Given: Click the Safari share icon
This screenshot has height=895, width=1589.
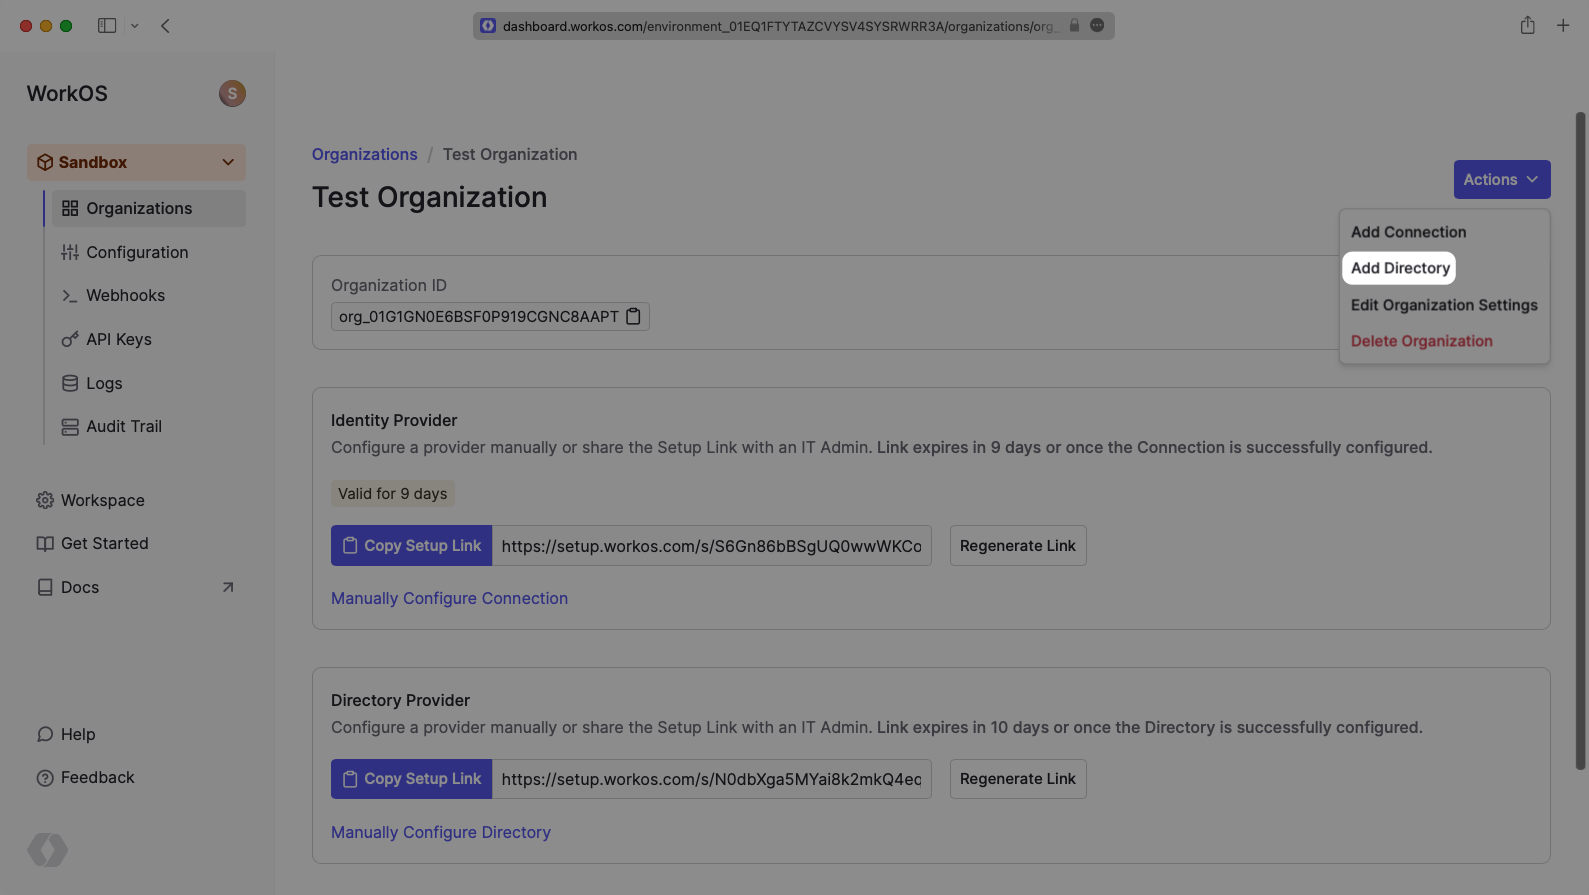Looking at the screenshot, I should (x=1527, y=26).
